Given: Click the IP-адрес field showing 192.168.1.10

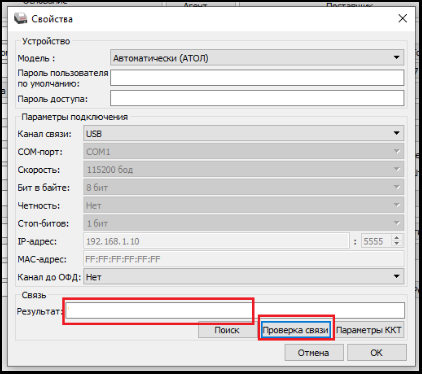Looking at the screenshot, I should point(216,241).
